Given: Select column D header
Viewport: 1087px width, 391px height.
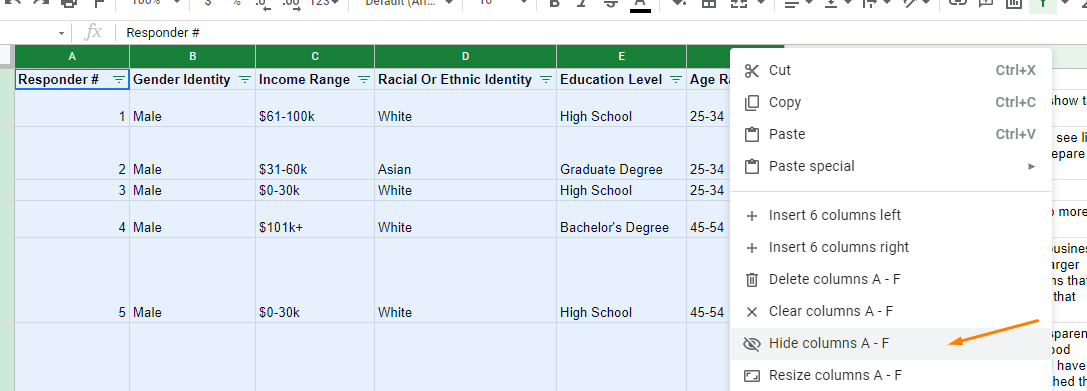Looking at the screenshot, I should click(465, 56).
